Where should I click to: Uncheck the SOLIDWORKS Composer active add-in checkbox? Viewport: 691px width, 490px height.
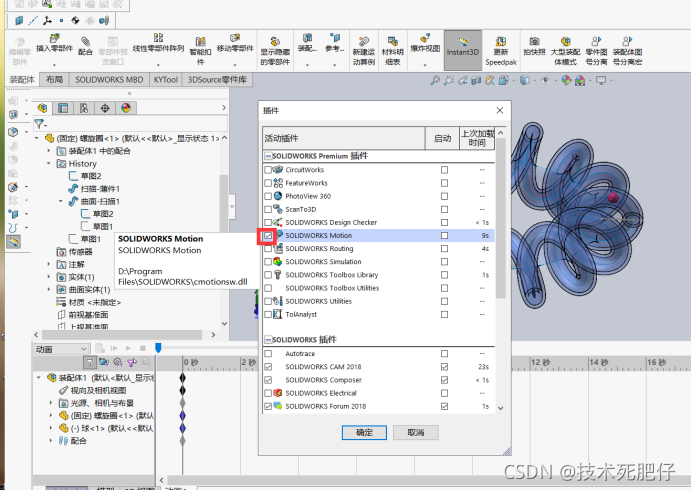pos(268,380)
